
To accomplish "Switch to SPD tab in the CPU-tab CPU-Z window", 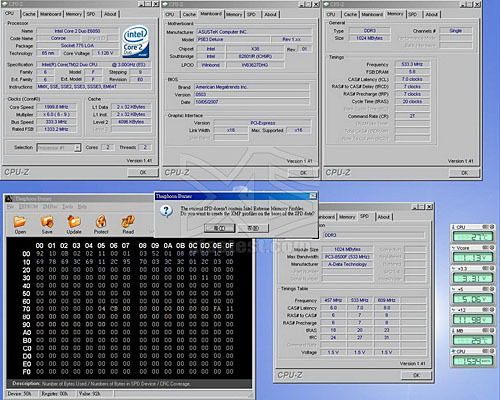I will pyautogui.click(x=91, y=14).
